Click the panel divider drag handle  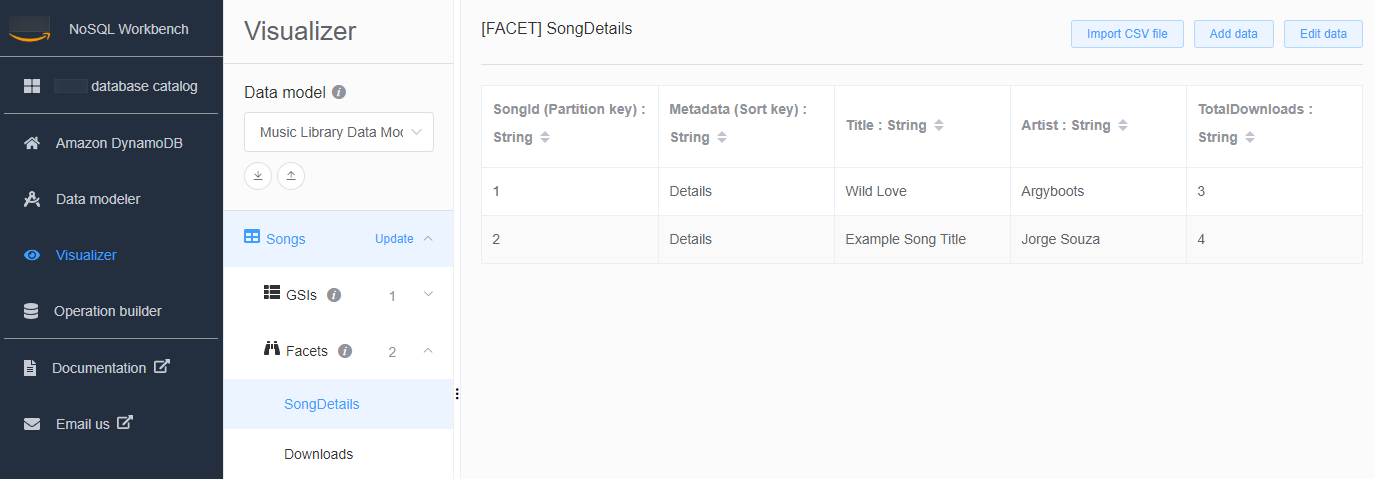[457, 394]
